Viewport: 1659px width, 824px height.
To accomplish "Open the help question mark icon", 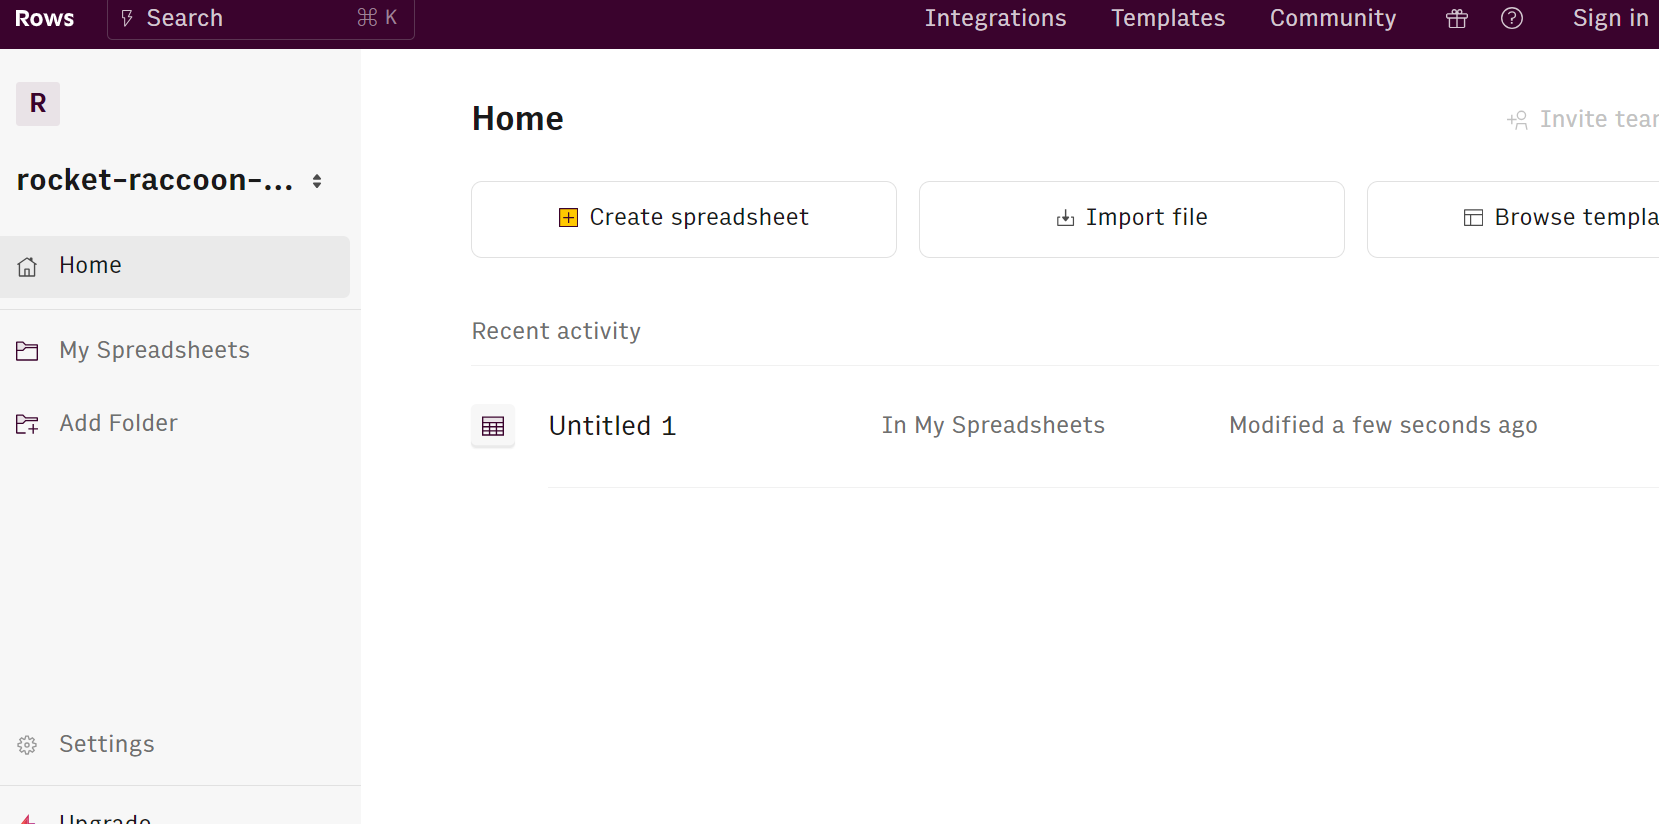I will coord(1512,19).
